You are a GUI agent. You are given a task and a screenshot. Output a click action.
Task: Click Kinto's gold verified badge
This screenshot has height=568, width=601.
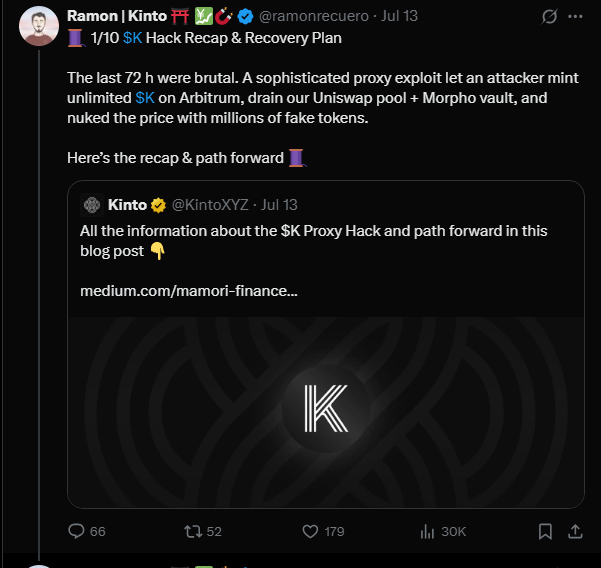click(158, 205)
